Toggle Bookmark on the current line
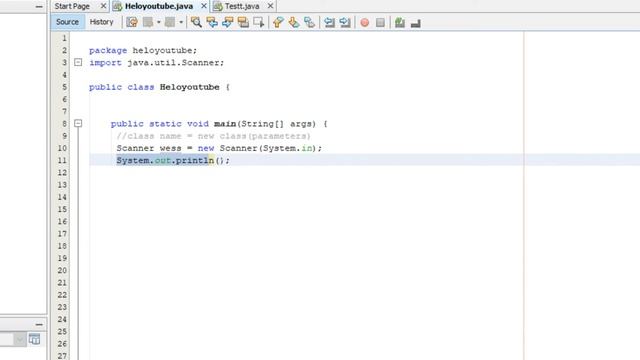Screen dimensions: 640x360 point(309,22)
